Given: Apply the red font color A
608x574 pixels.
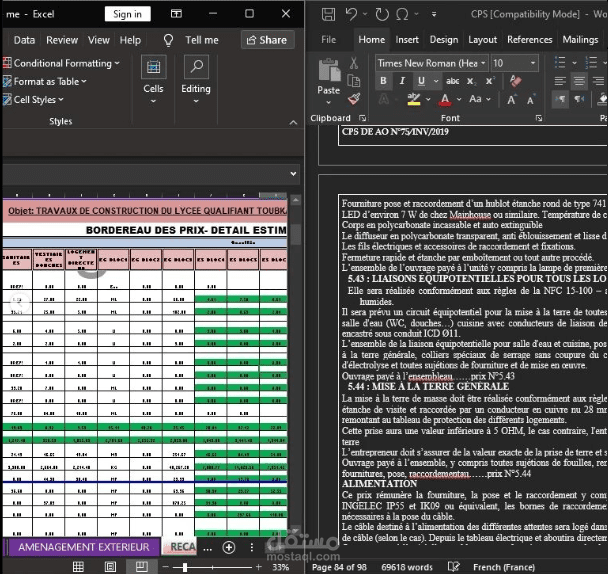Looking at the screenshot, I should 445,99.
